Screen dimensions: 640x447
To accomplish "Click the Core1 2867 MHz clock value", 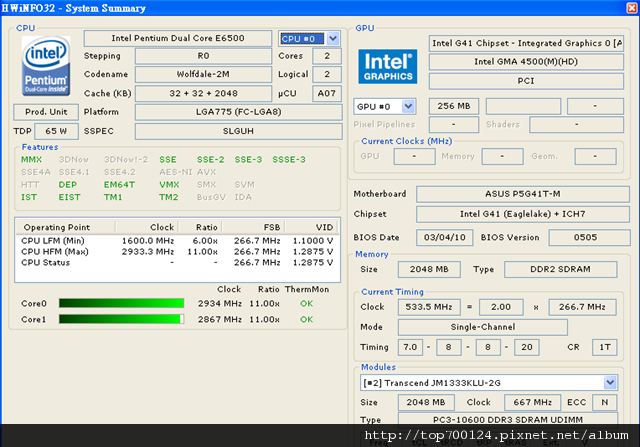I will click(220, 320).
